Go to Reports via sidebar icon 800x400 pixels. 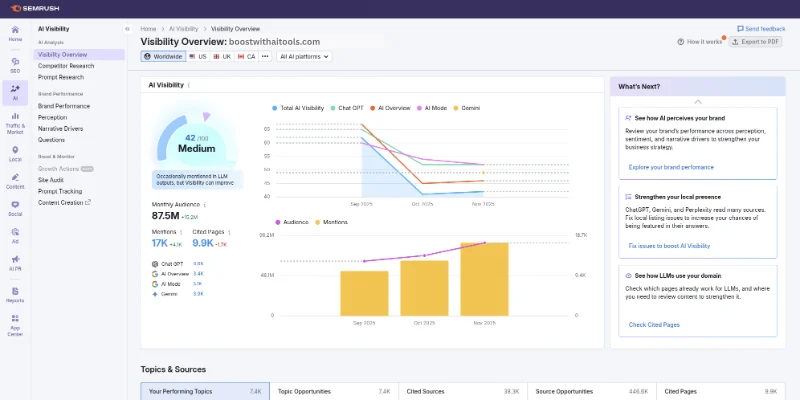pos(15,294)
